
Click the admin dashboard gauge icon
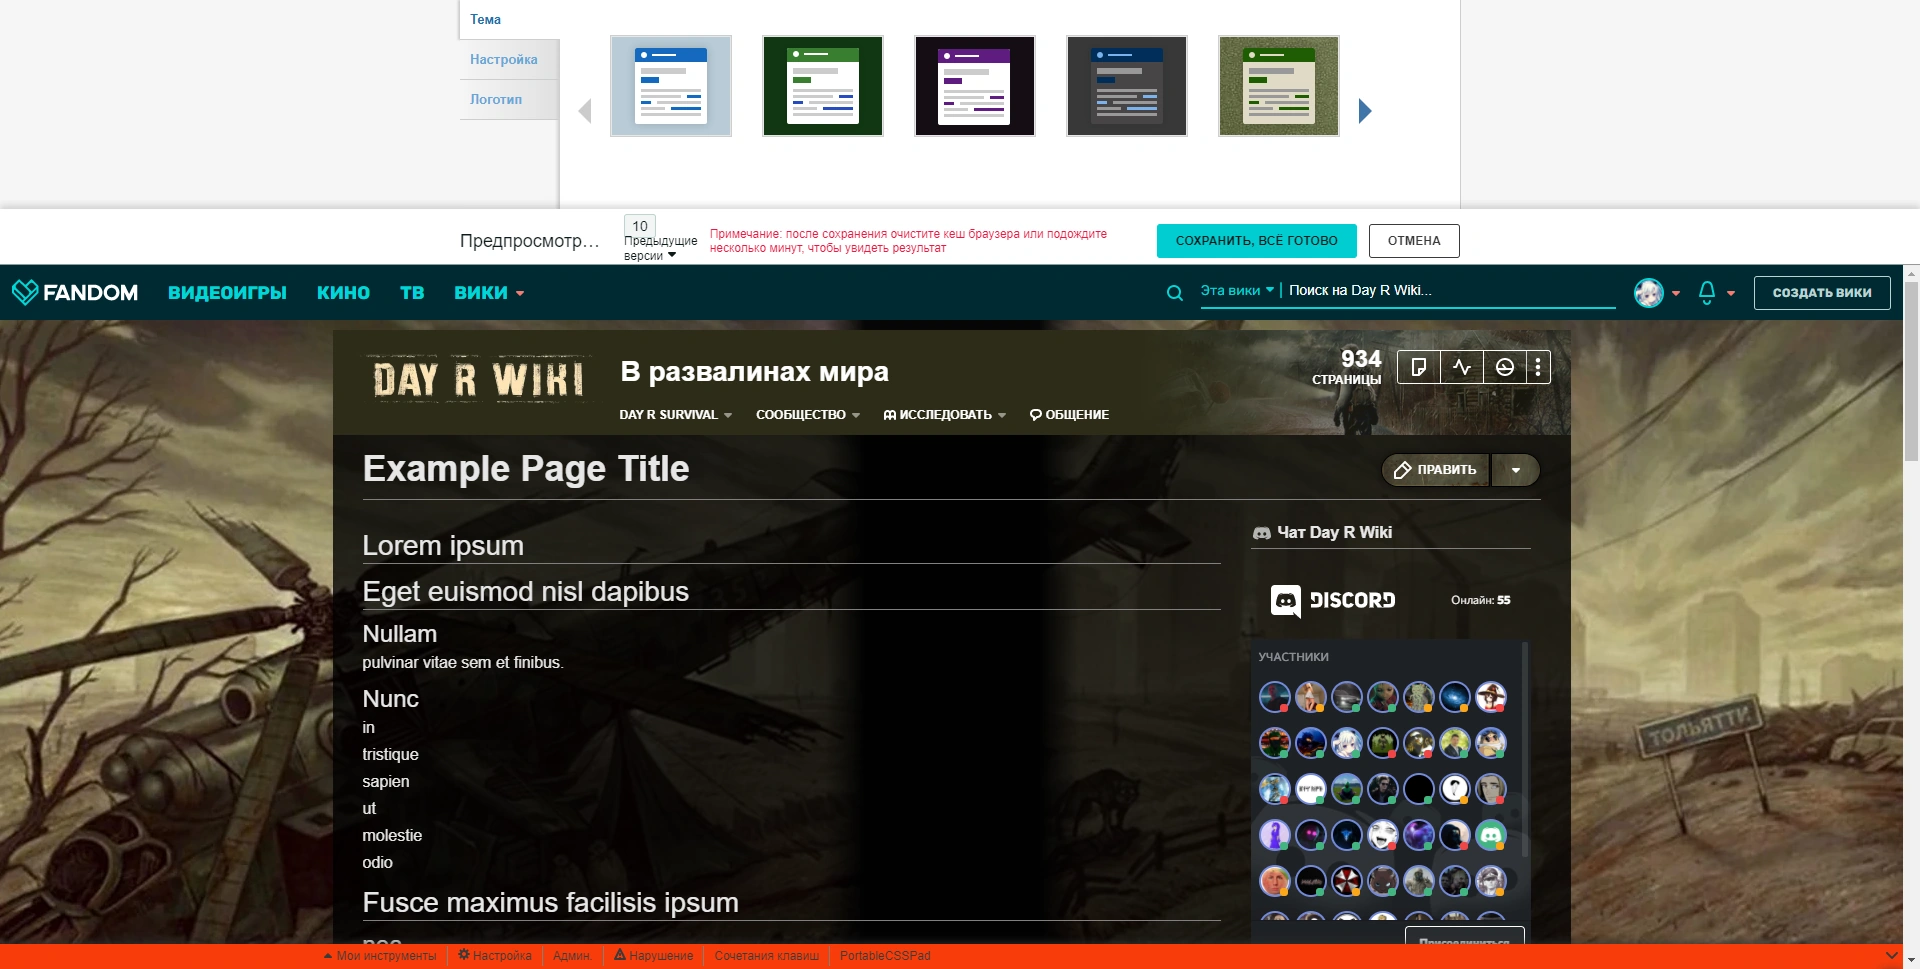coord(1504,368)
